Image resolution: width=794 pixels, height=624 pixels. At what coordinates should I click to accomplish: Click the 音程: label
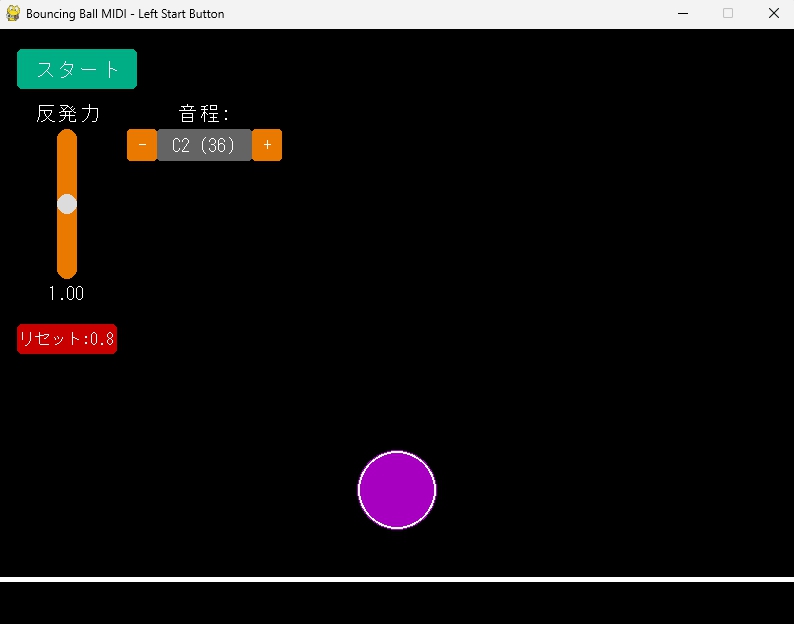click(204, 113)
